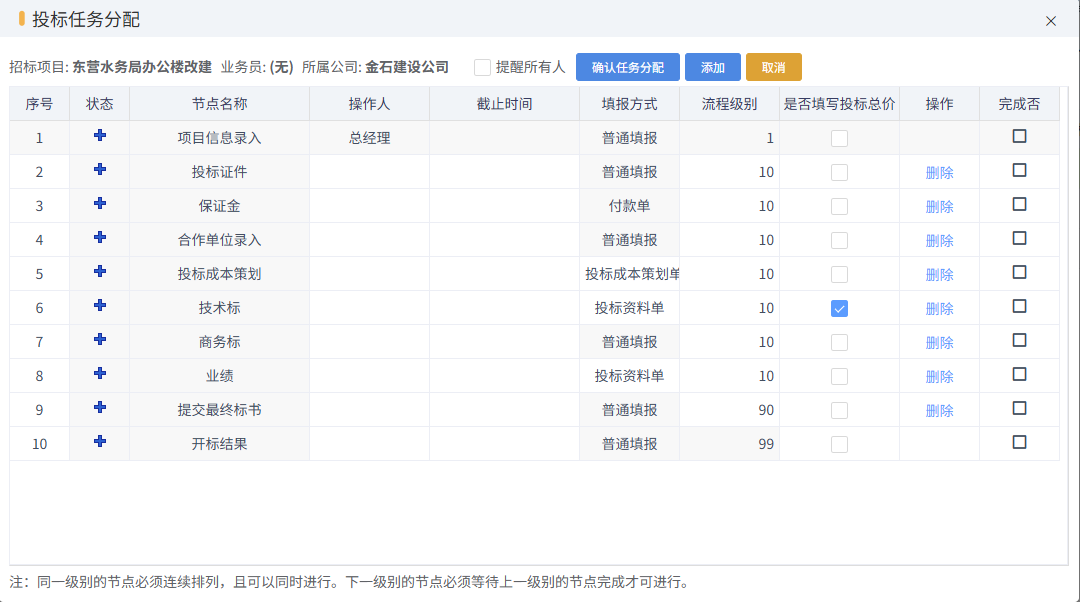Image resolution: width=1080 pixels, height=602 pixels.
Task: Check 完成否 for 项目信息录入
Action: click(x=1019, y=137)
